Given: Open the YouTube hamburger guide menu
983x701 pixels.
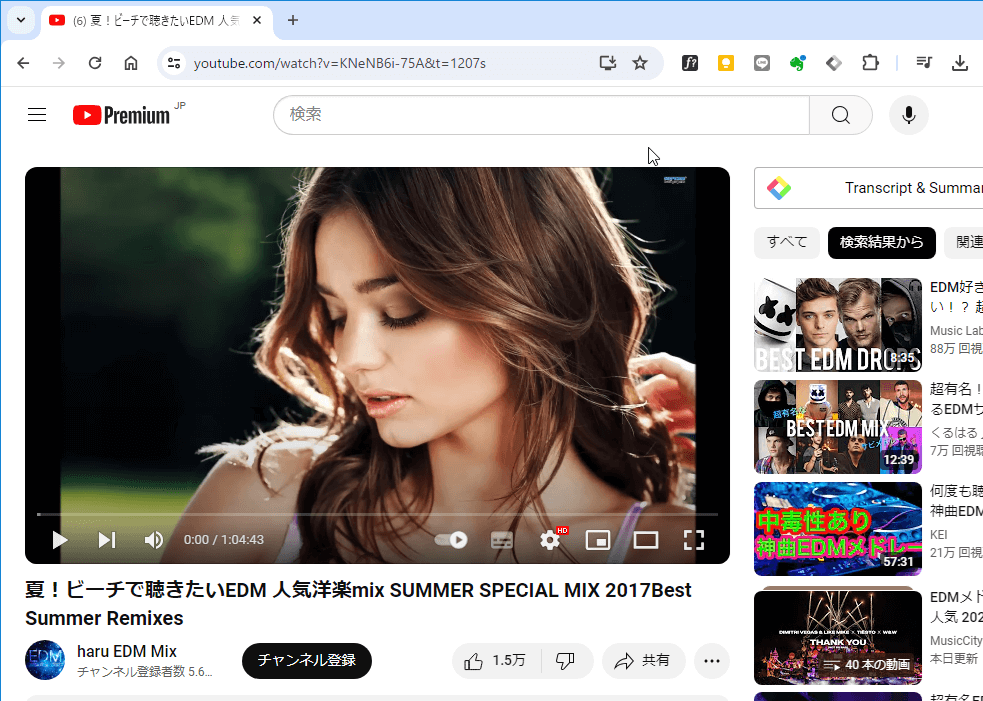Looking at the screenshot, I should [x=37, y=115].
